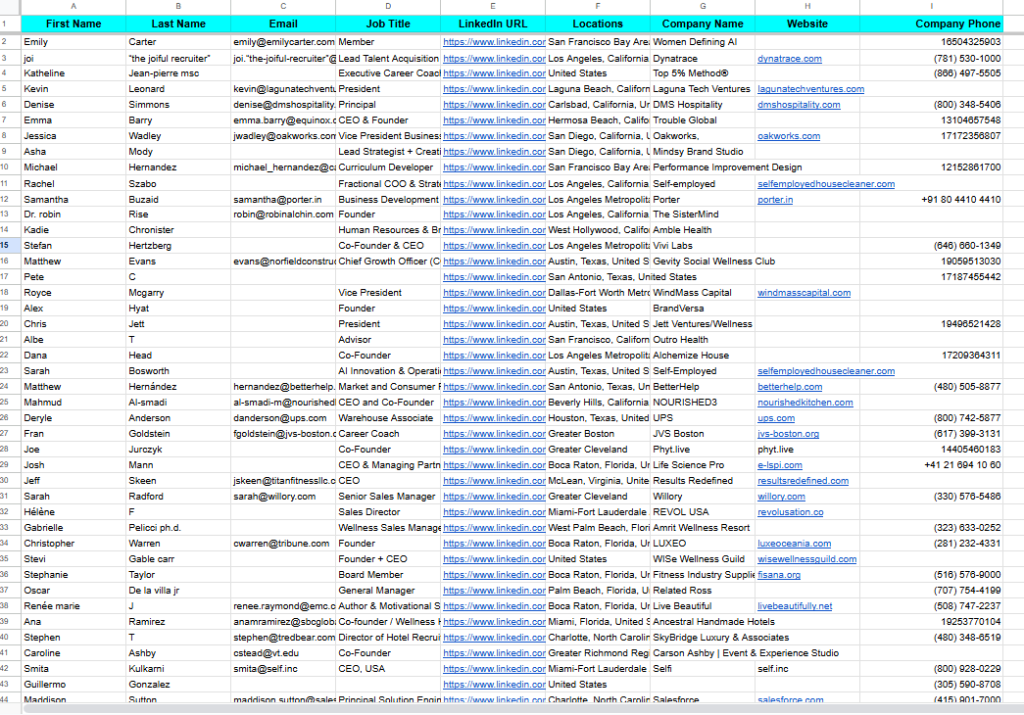The width and height of the screenshot is (1024, 715).
Task: Select the Company Phone header cell
Action: tap(931, 24)
